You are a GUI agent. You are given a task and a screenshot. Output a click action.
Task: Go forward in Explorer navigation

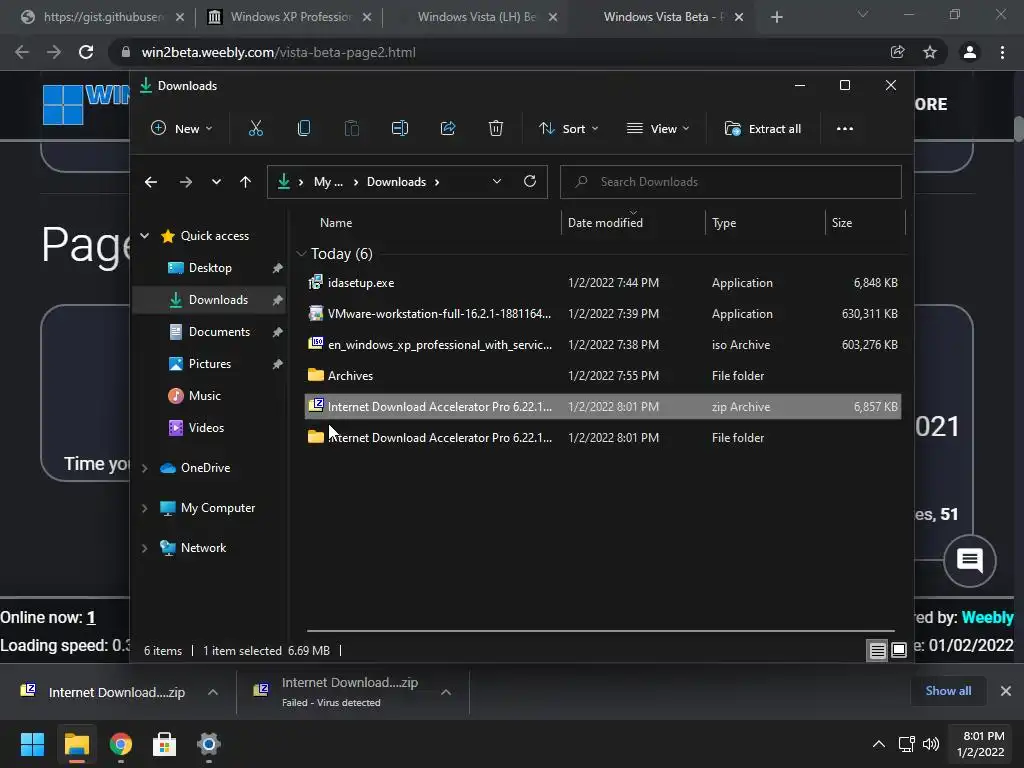[x=186, y=182]
